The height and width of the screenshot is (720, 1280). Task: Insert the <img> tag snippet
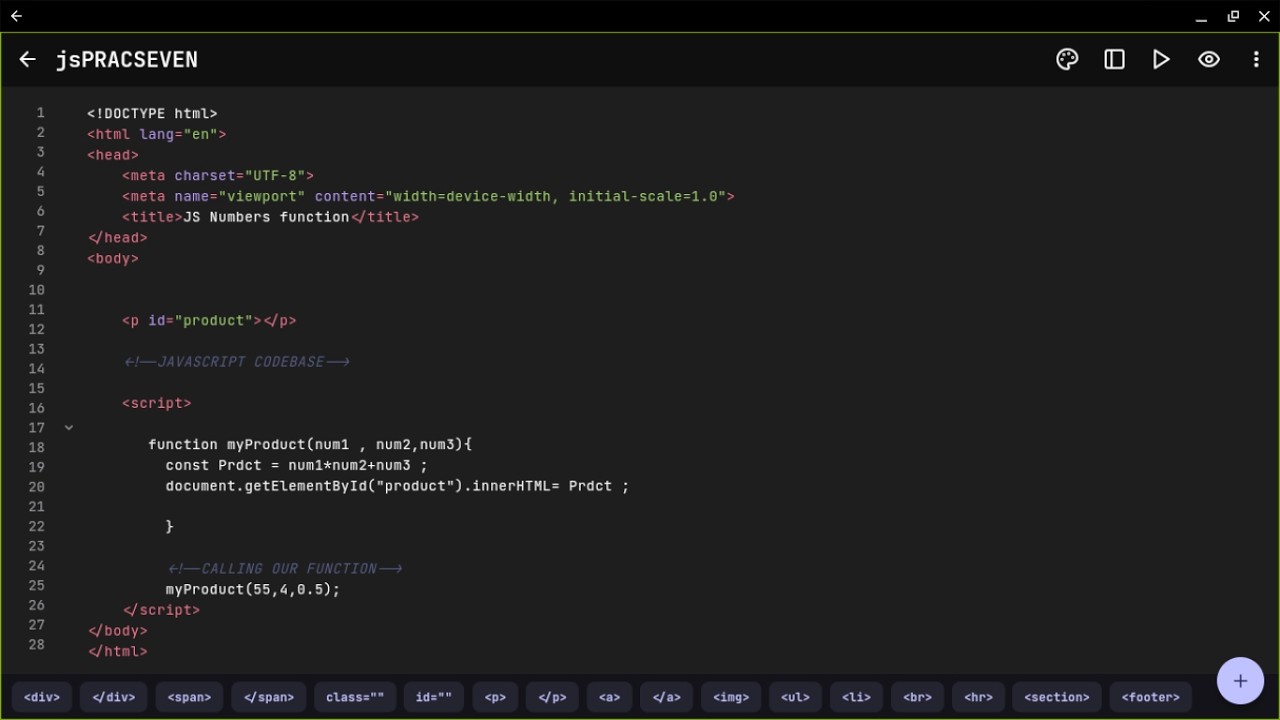[731, 697]
